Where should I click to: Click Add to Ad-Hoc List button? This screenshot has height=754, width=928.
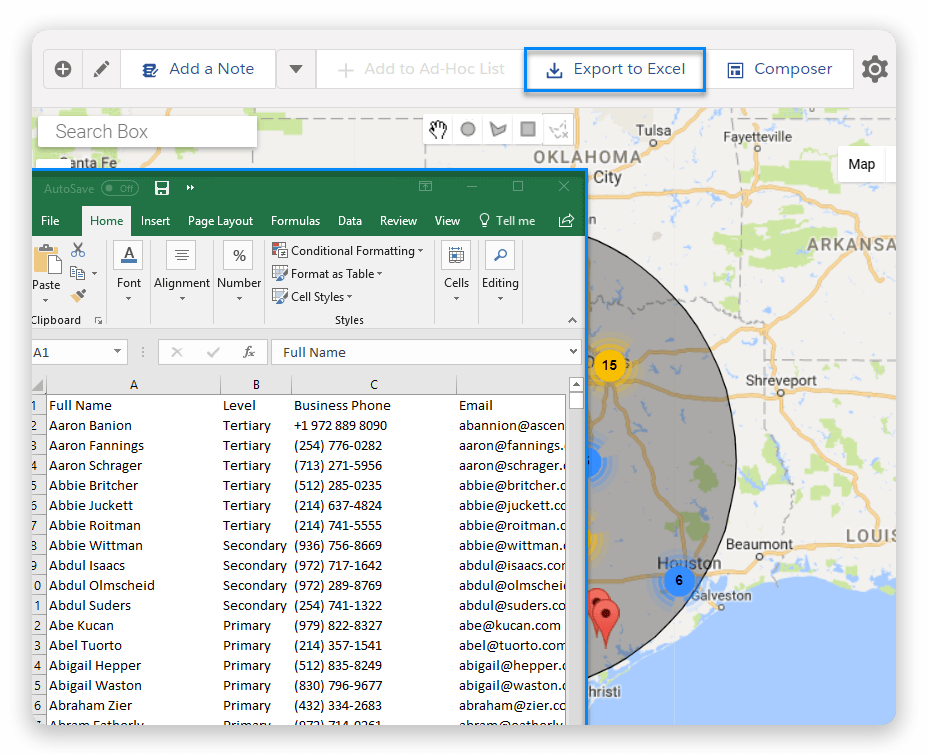421,69
